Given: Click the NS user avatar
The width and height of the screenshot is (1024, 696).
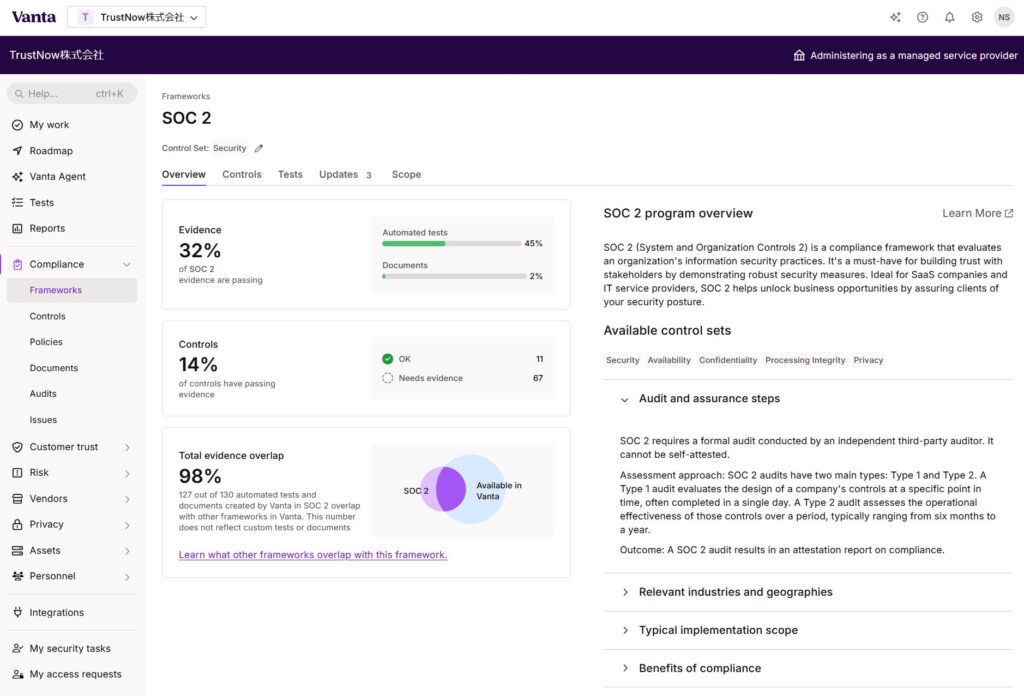Looking at the screenshot, I should 1003,17.
